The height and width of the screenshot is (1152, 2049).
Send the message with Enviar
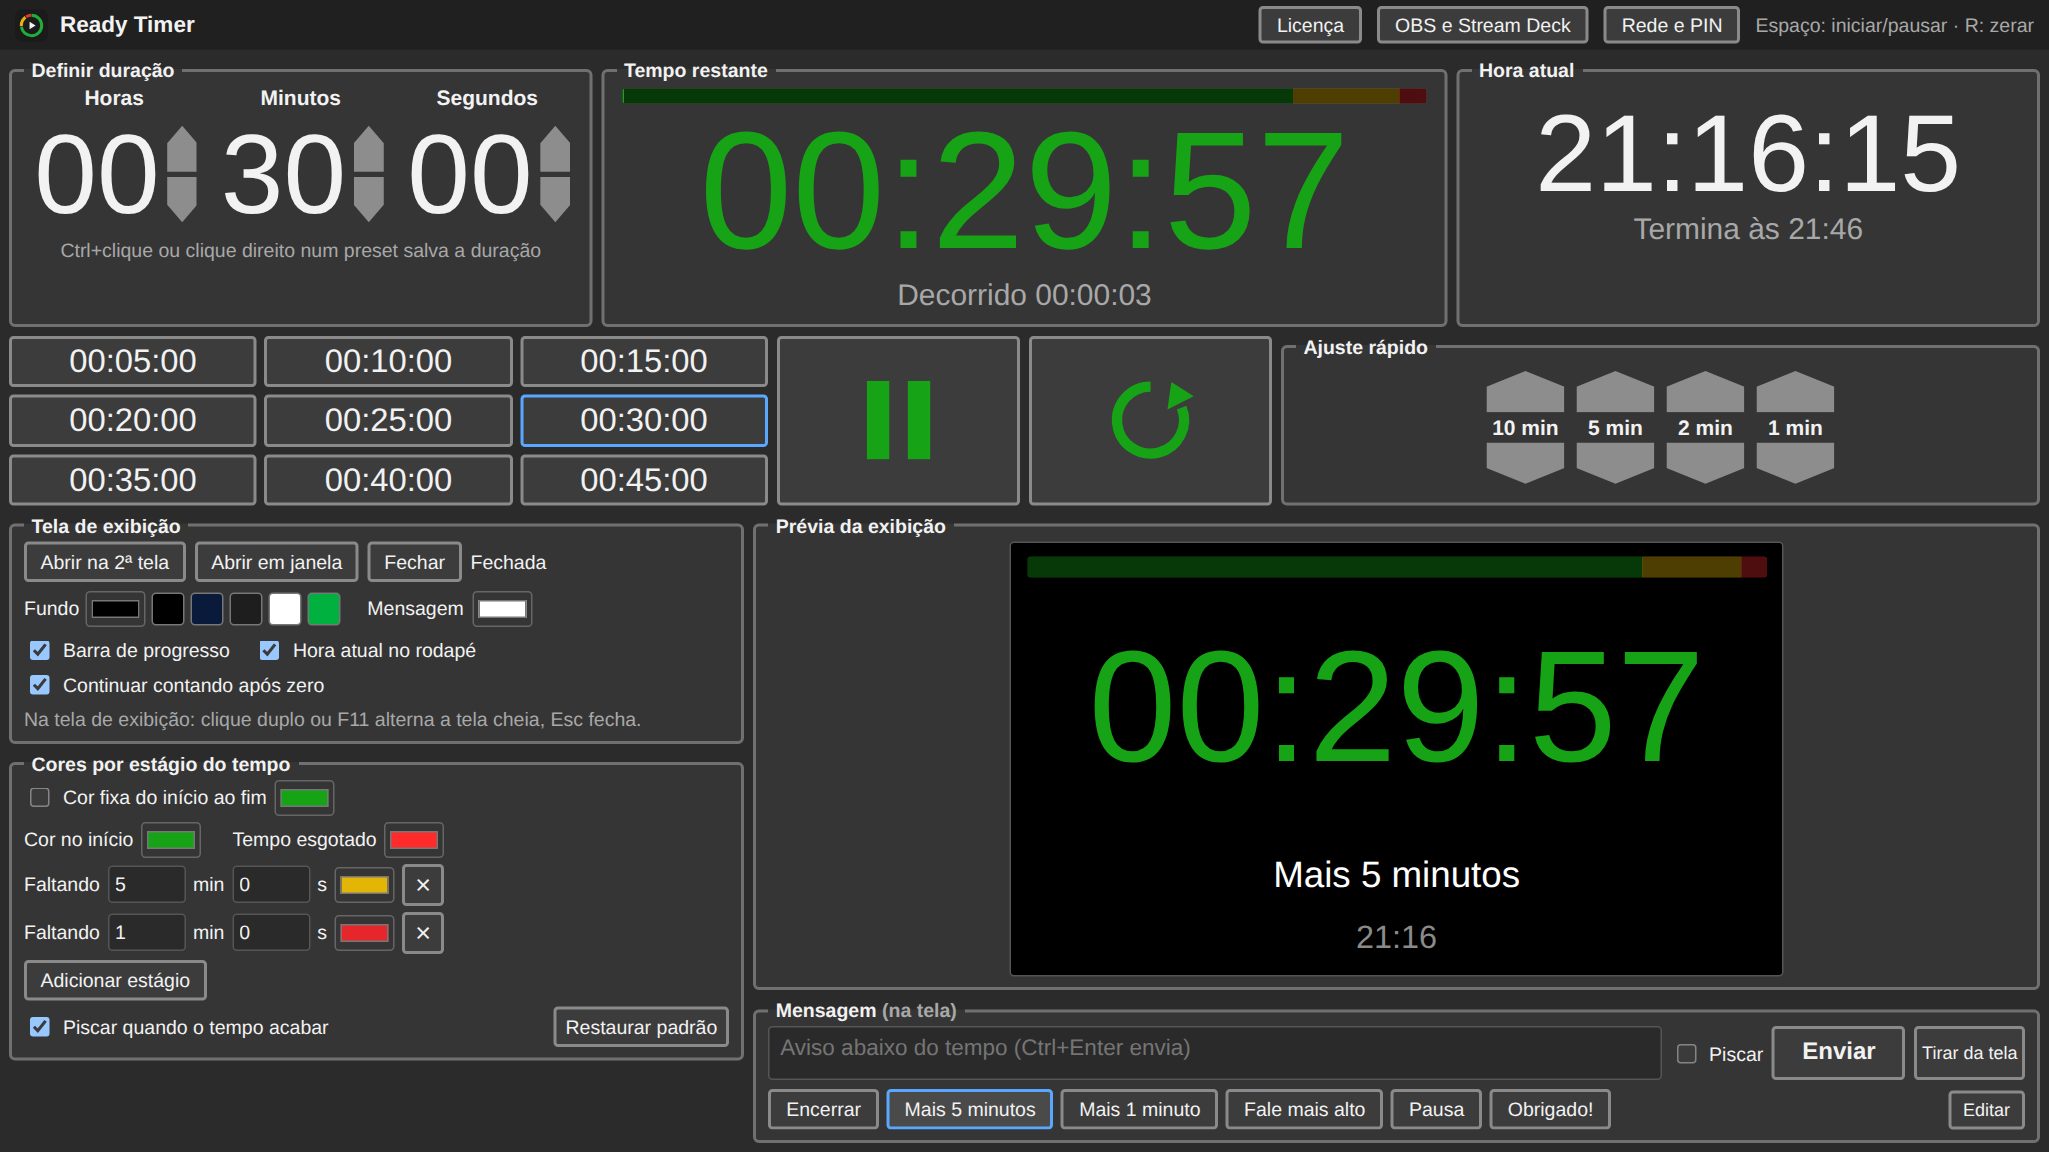[x=1838, y=1052]
